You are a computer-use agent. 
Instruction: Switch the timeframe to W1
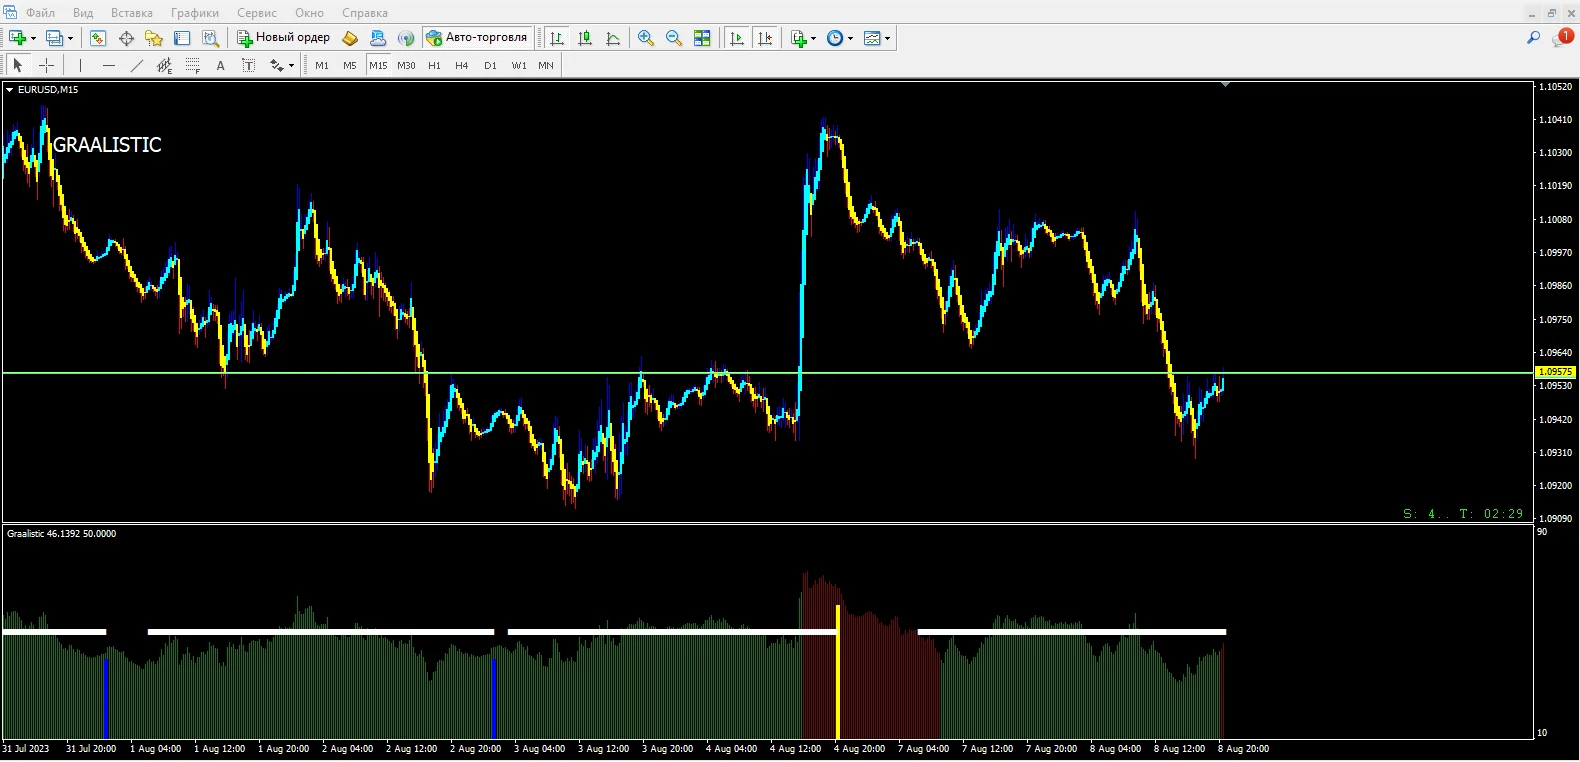tap(519, 65)
